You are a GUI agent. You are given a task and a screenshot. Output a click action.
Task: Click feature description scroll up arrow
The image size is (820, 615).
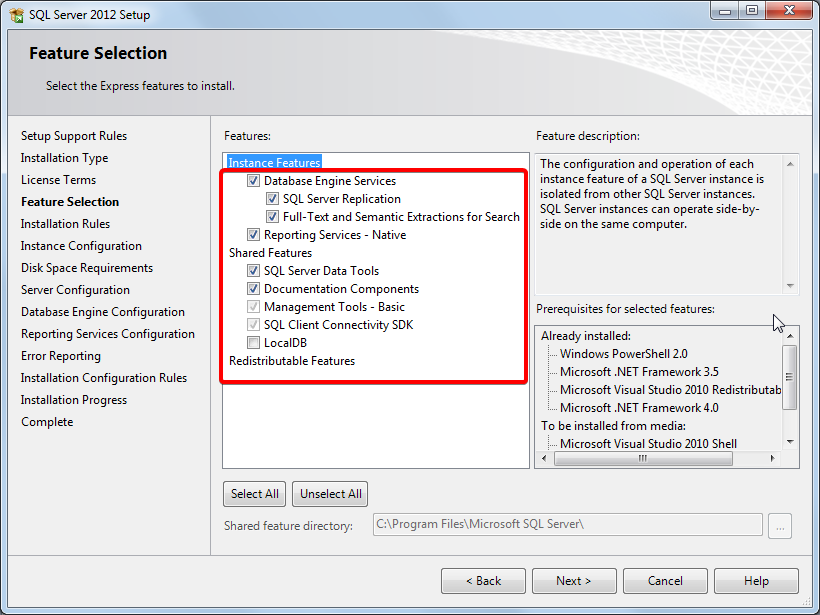click(x=790, y=164)
